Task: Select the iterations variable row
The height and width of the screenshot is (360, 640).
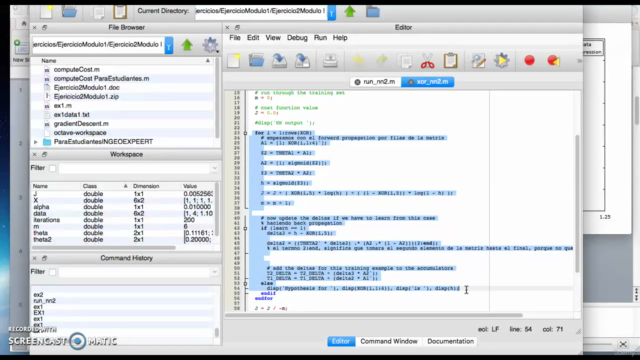Action: [122, 220]
